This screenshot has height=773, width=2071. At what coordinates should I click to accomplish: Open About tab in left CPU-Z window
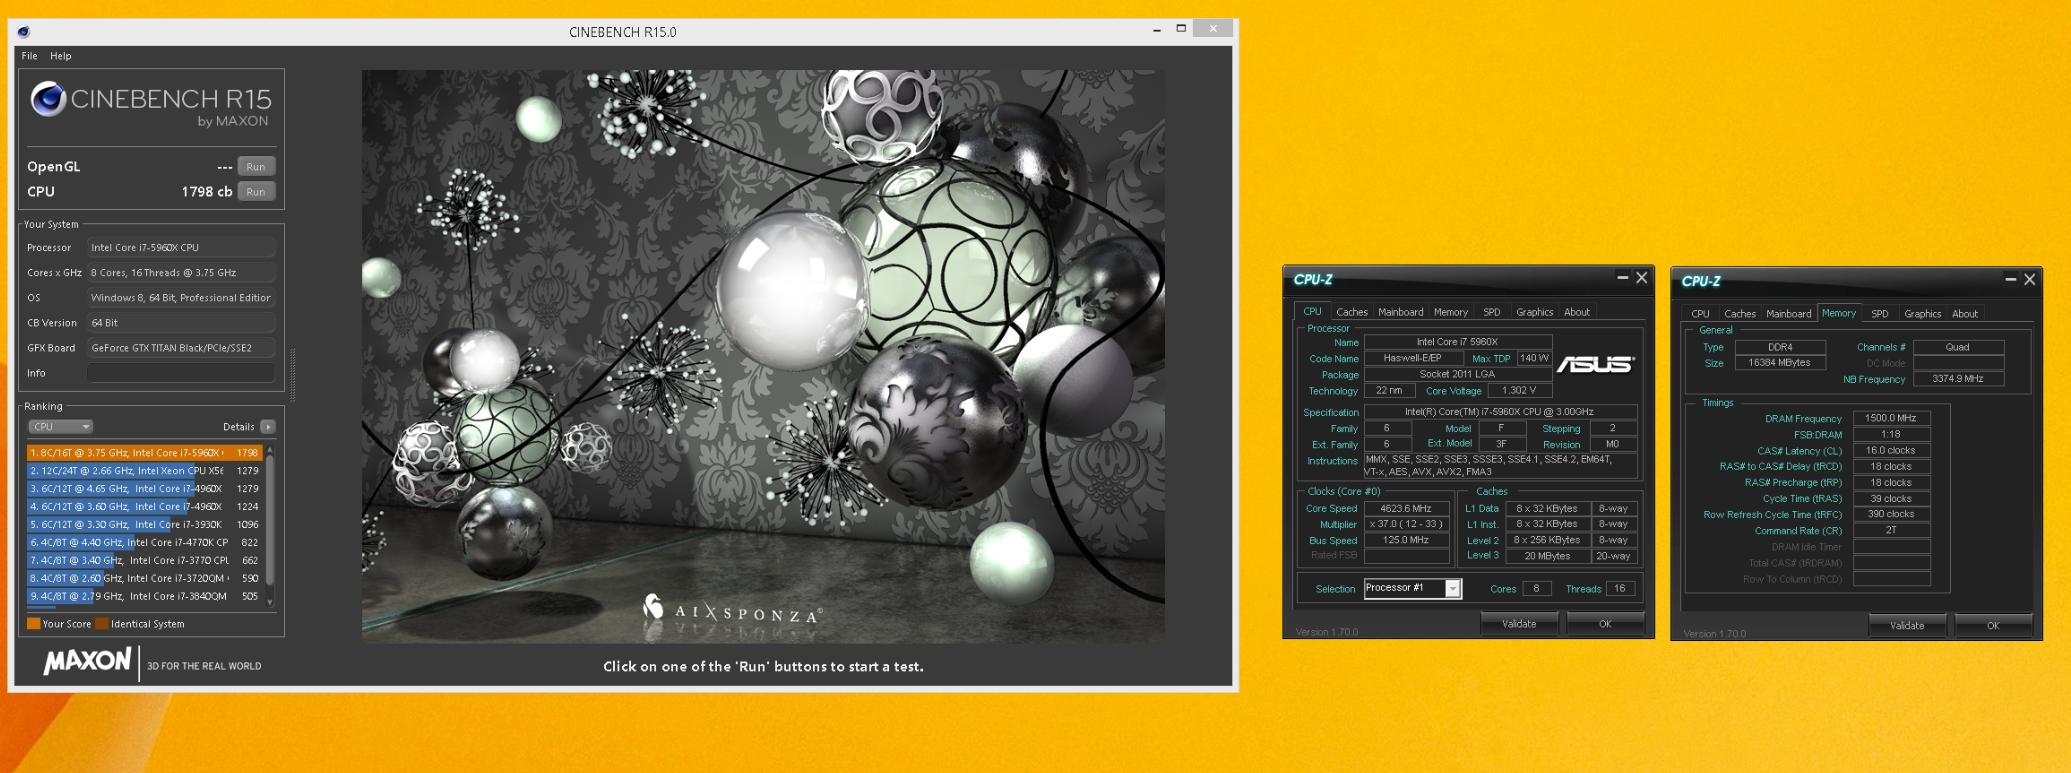[x=1577, y=312]
